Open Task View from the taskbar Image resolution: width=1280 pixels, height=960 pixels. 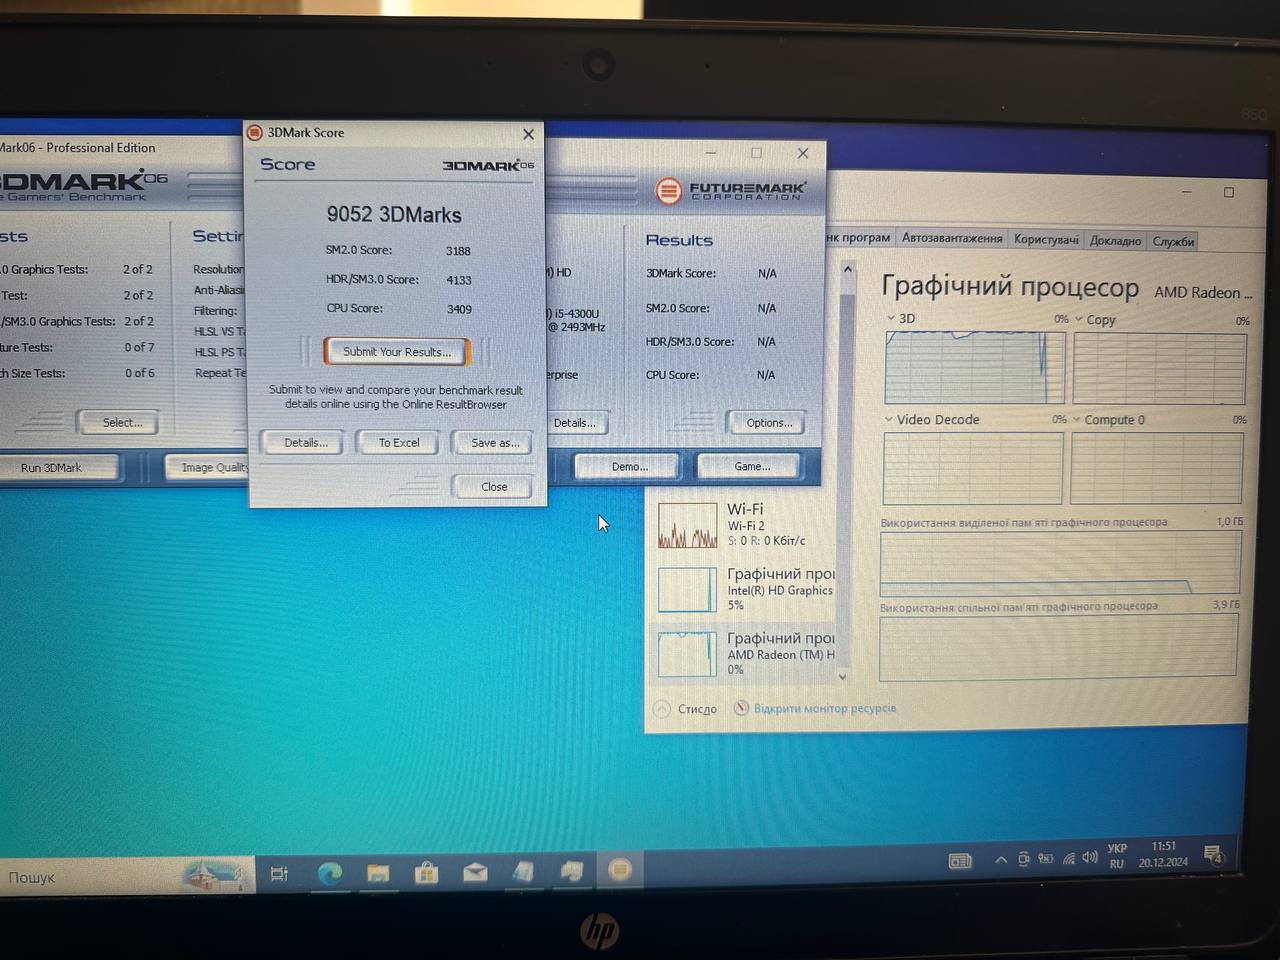(x=279, y=874)
